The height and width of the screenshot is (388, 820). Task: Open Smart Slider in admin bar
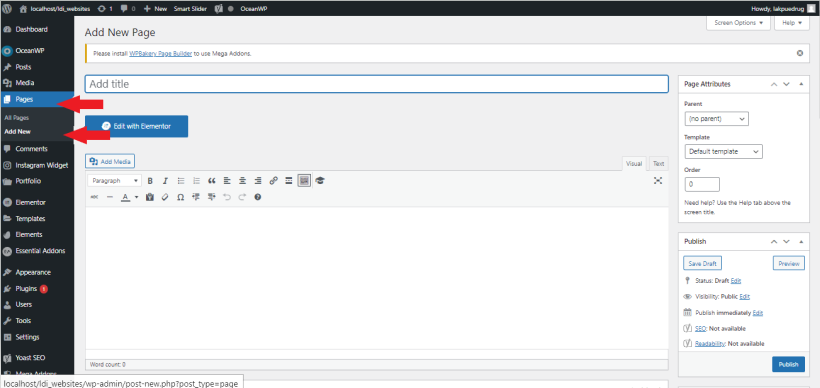190,9
